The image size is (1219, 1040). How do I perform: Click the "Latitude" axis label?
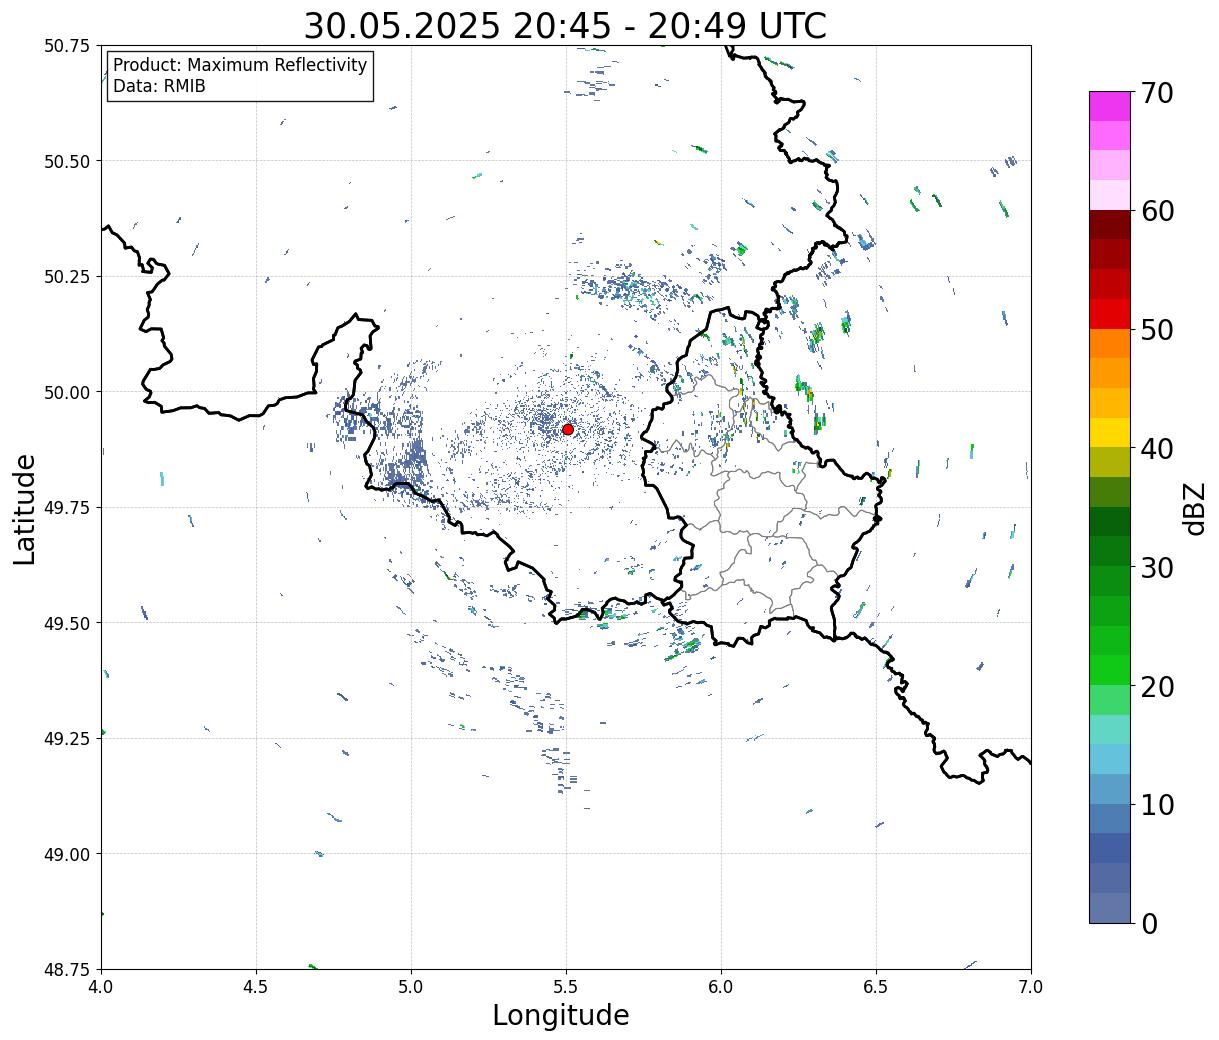[25, 509]
